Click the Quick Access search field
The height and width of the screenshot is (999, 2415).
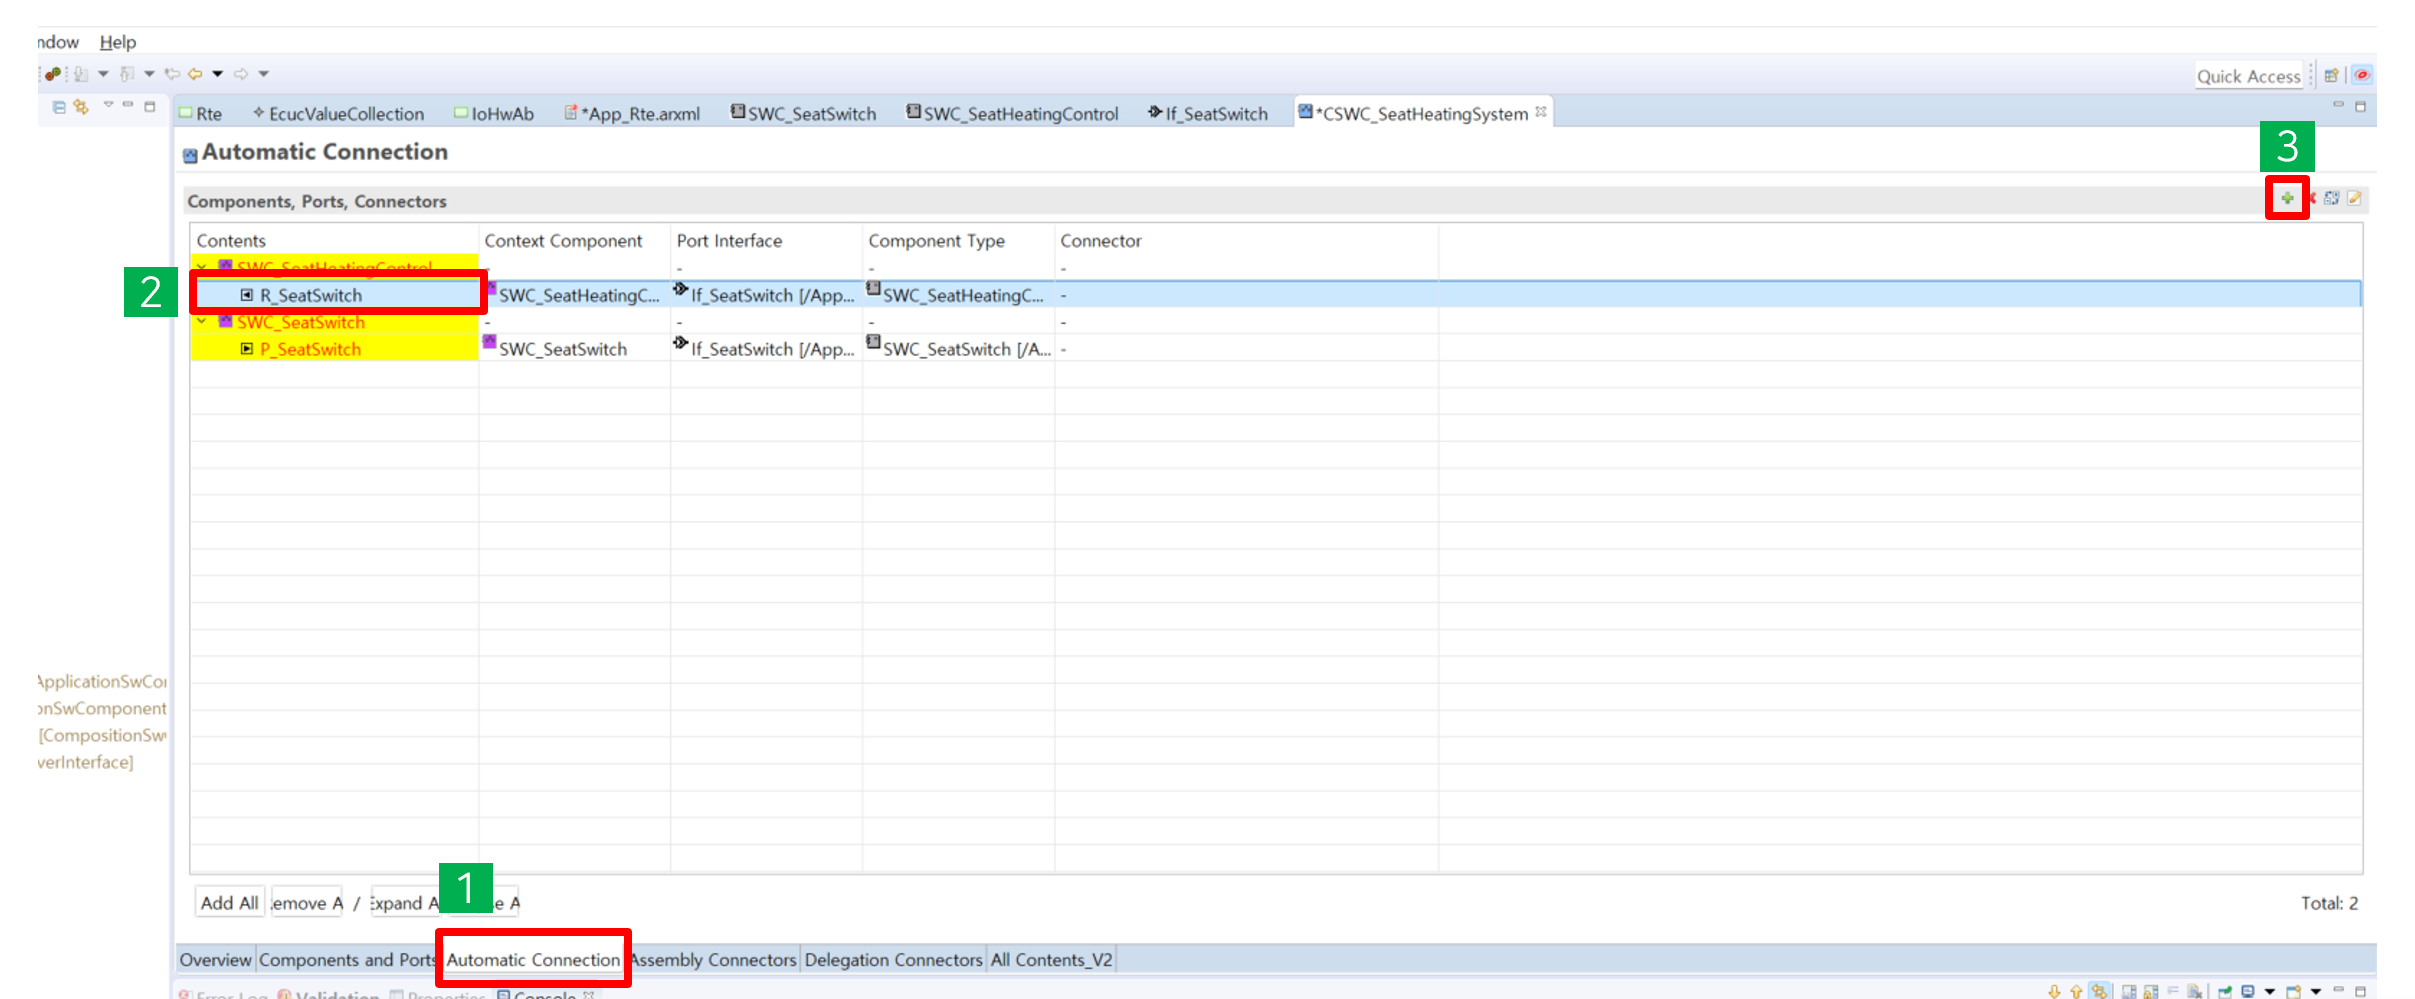(2248, 76)
